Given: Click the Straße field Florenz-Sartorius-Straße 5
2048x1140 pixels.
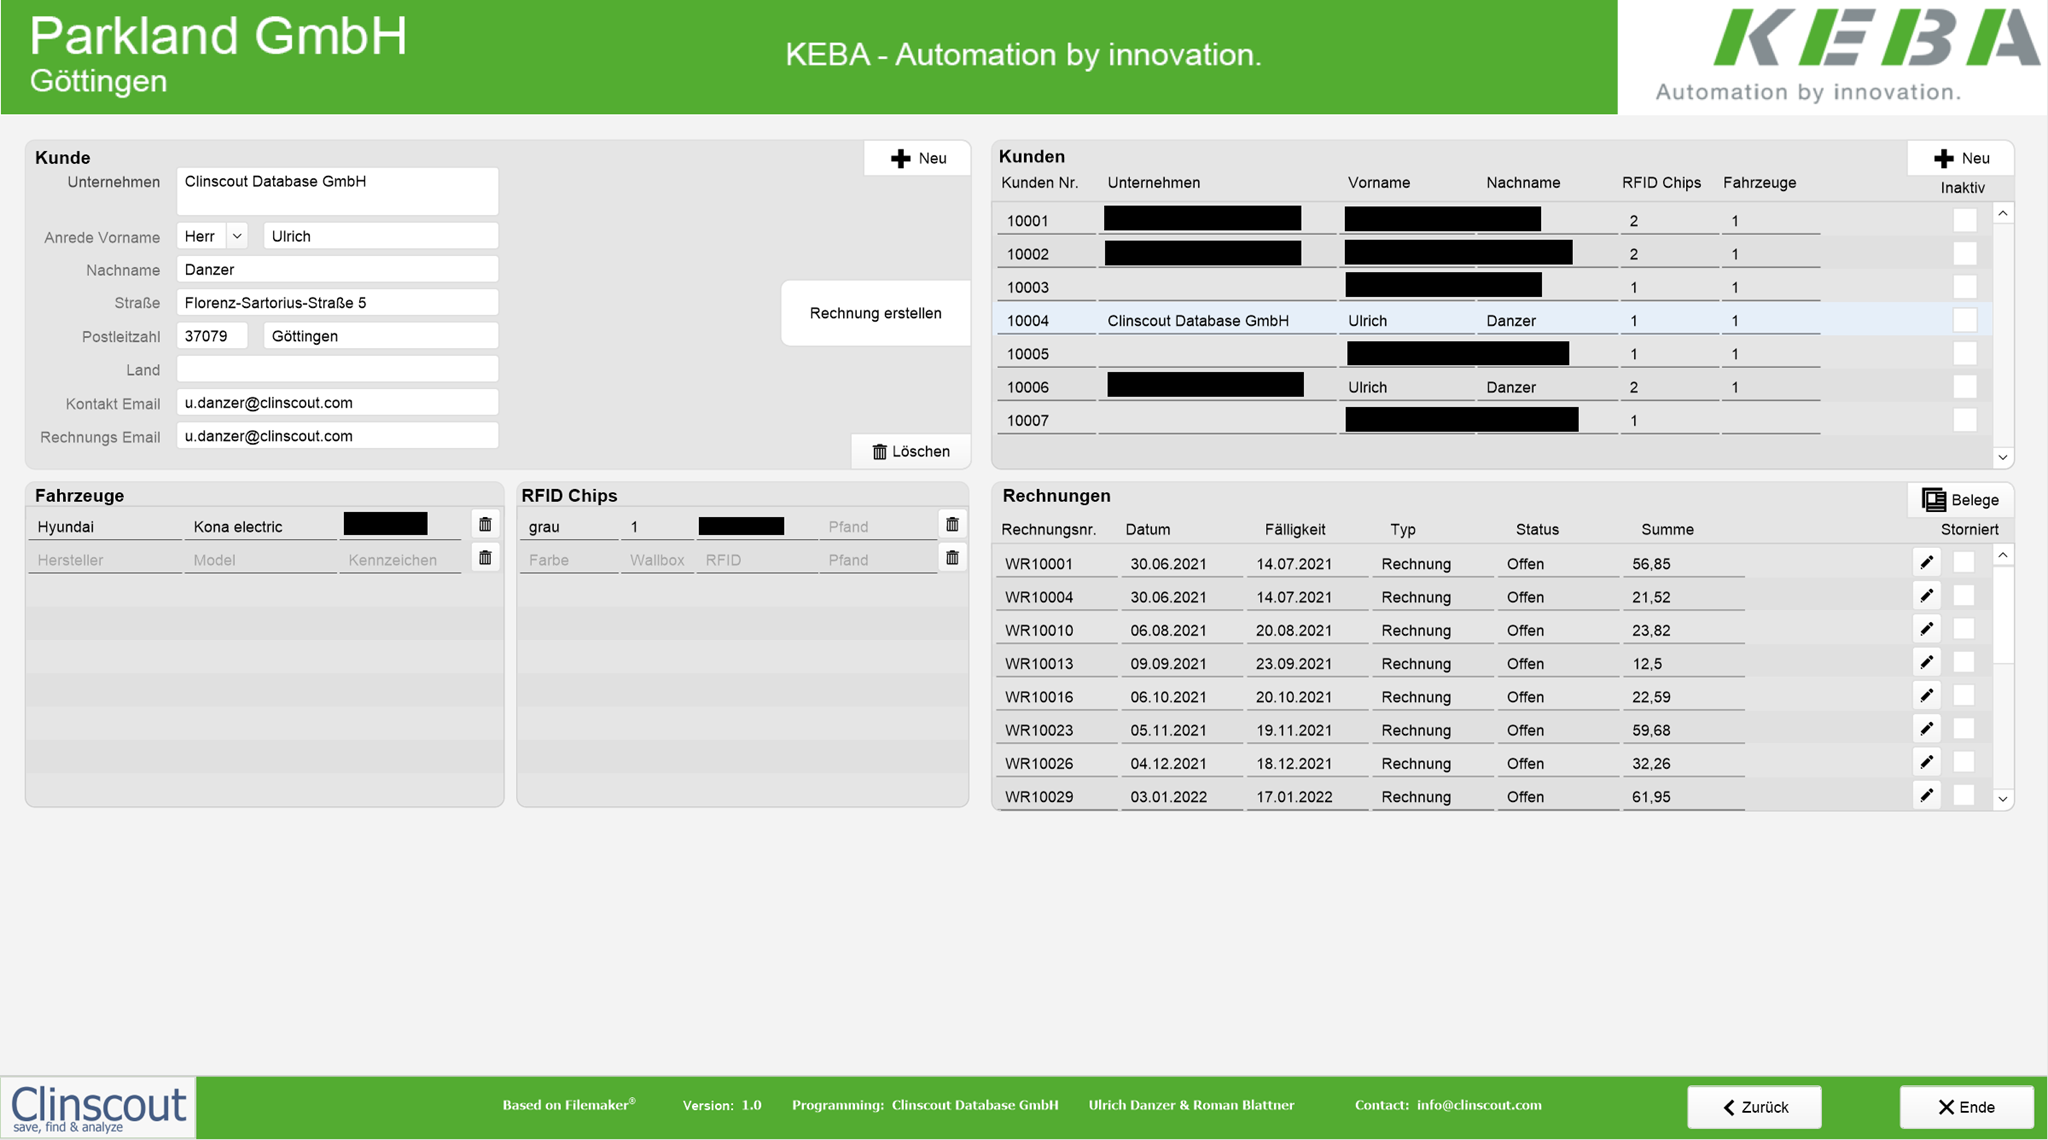Looking at the screenshot, I should 337,302.
